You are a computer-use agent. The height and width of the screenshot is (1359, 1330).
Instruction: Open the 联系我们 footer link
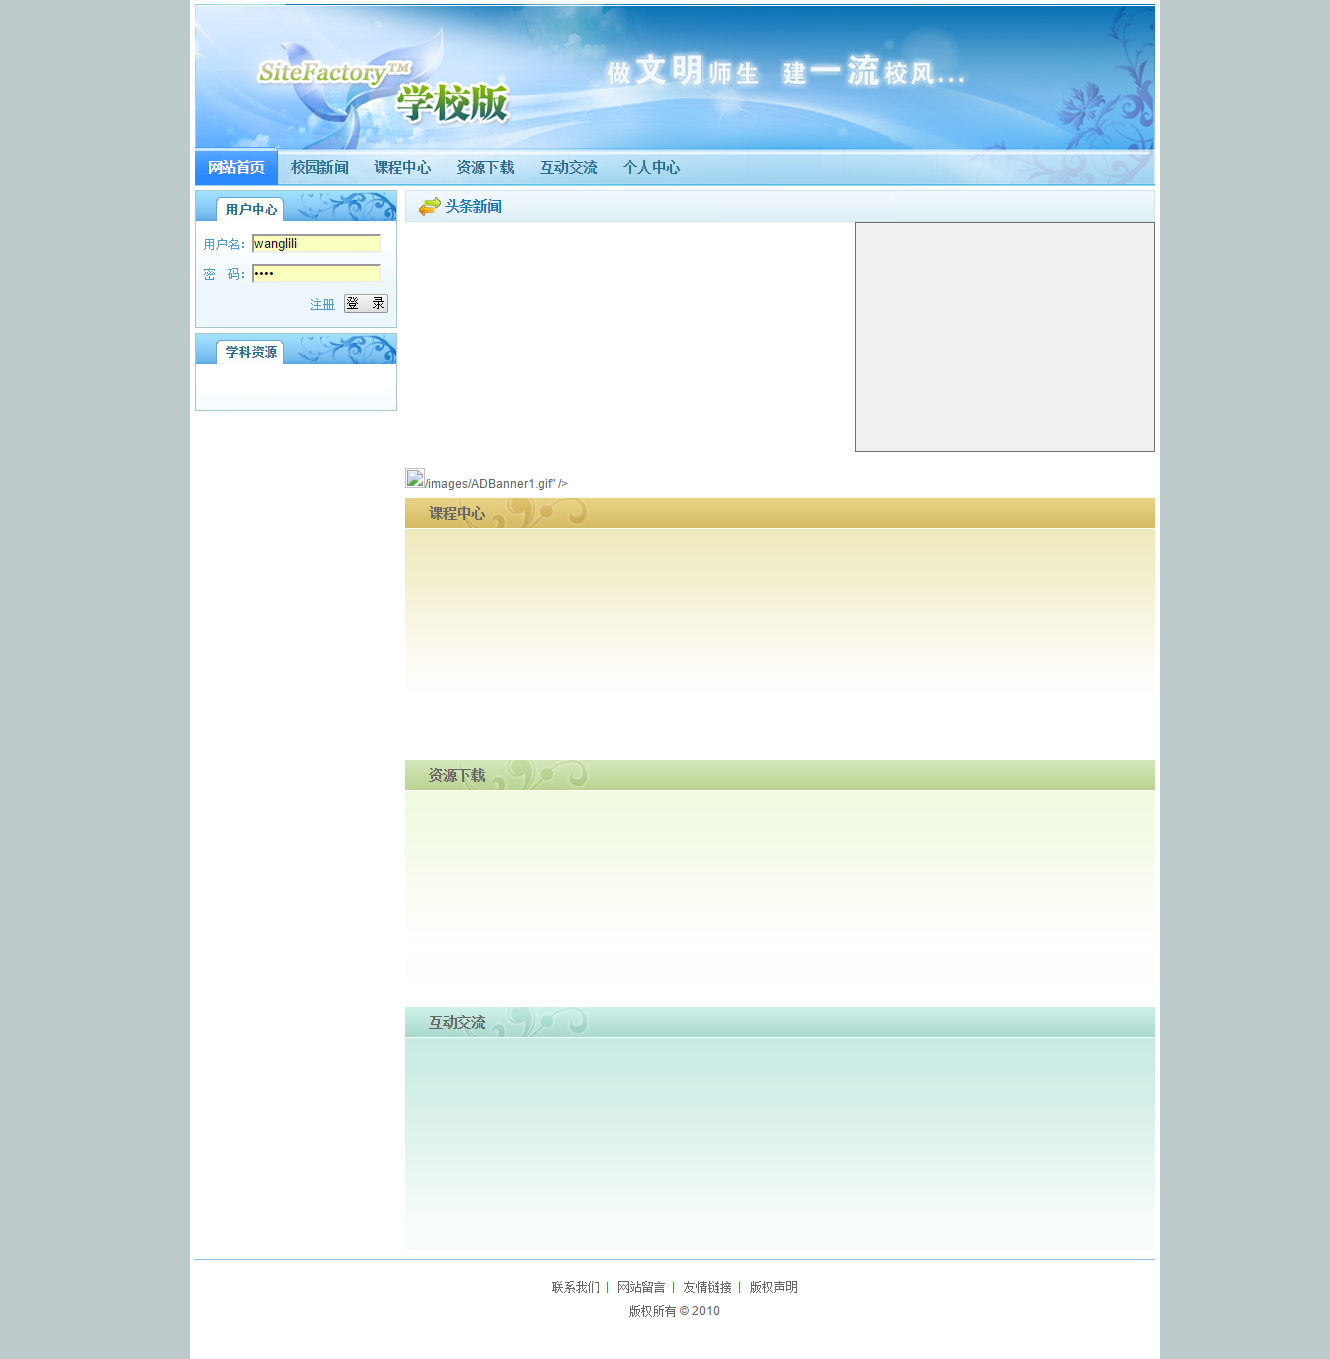point(576,1288)
